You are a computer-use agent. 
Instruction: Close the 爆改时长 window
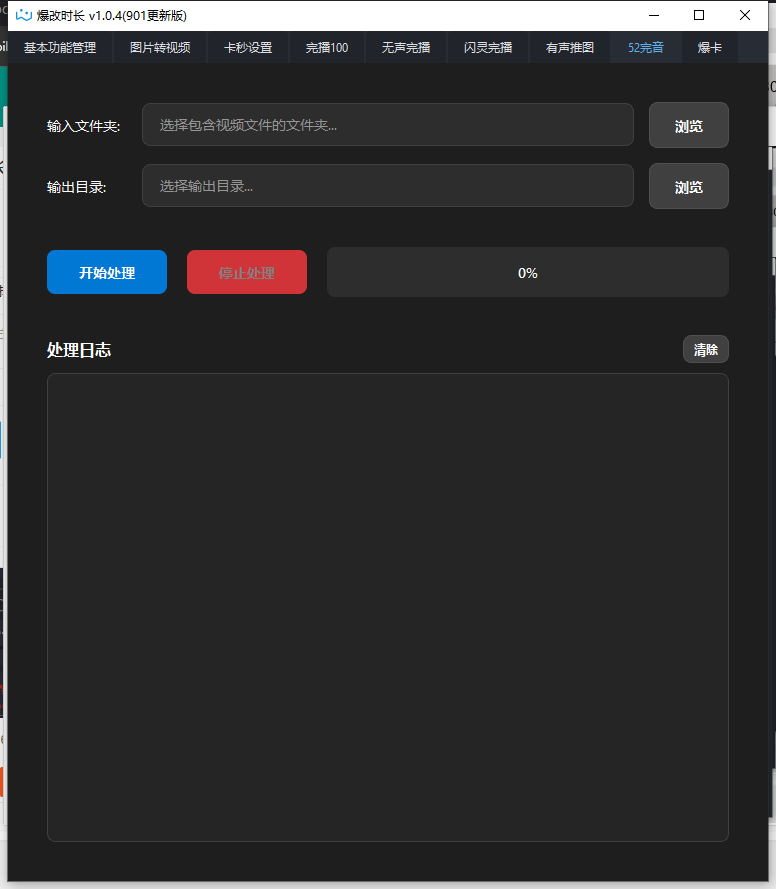[745, 15]
